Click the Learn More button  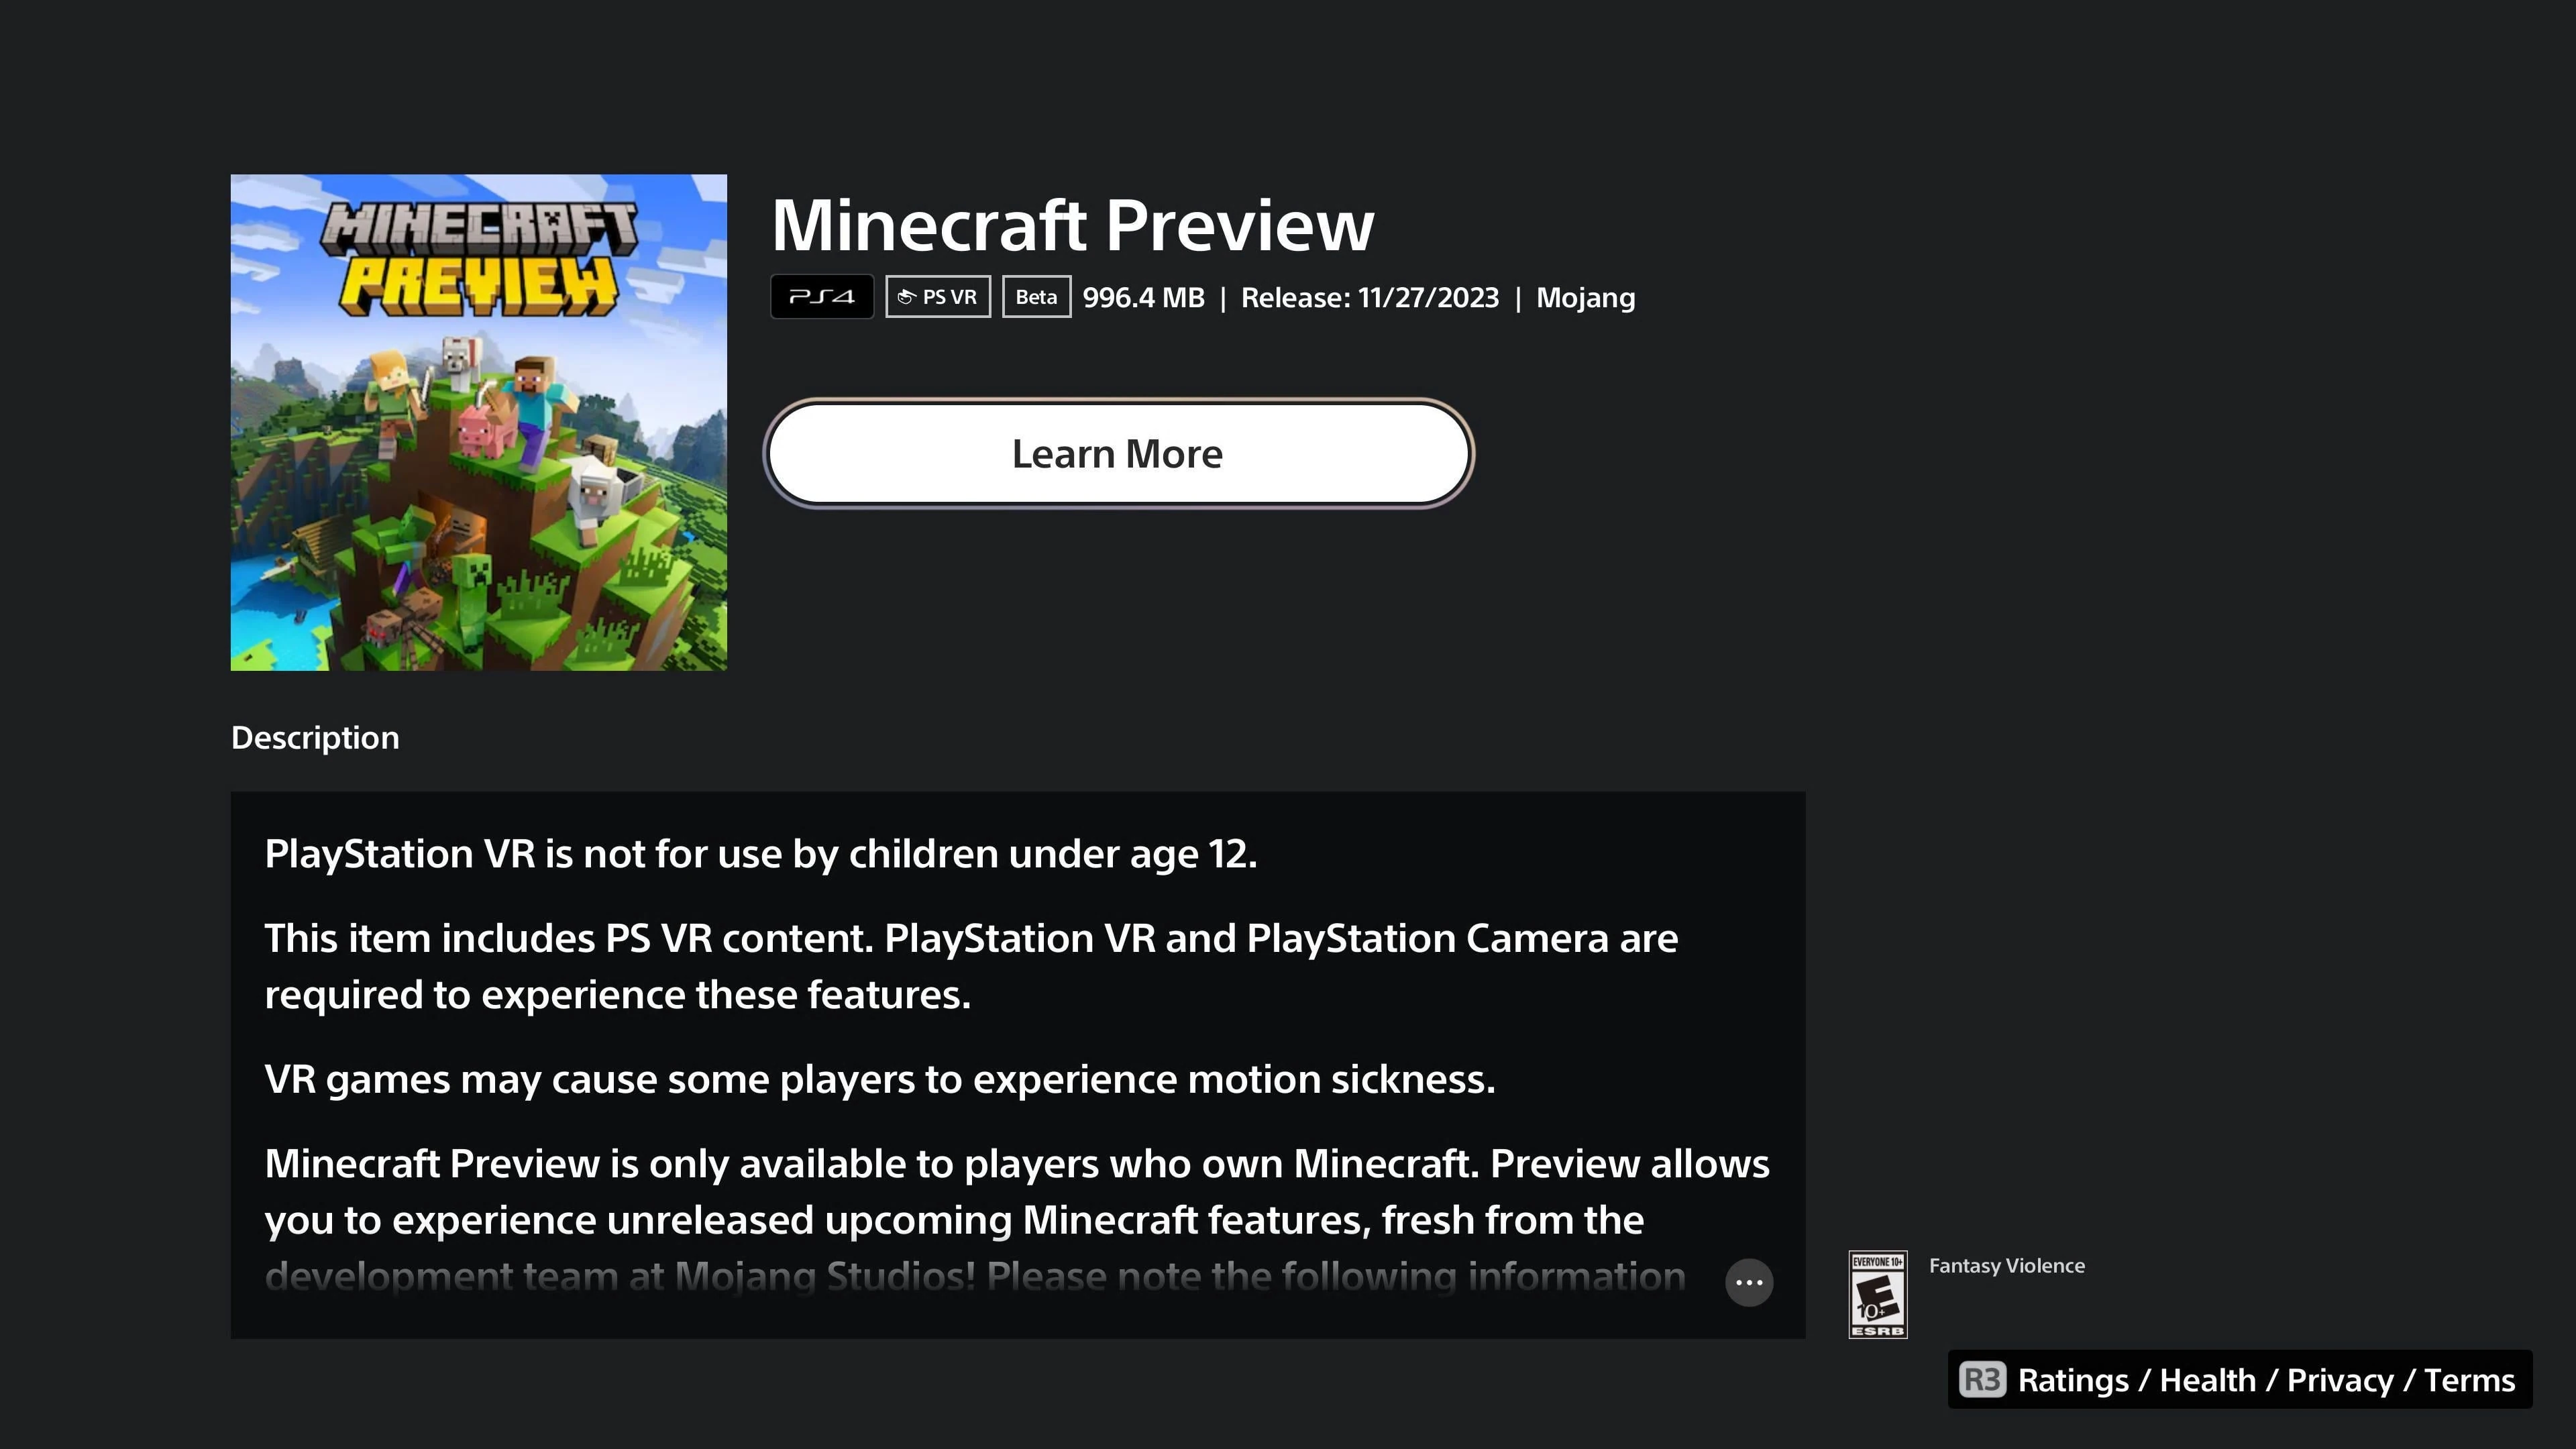click(x=1117, y=454)
